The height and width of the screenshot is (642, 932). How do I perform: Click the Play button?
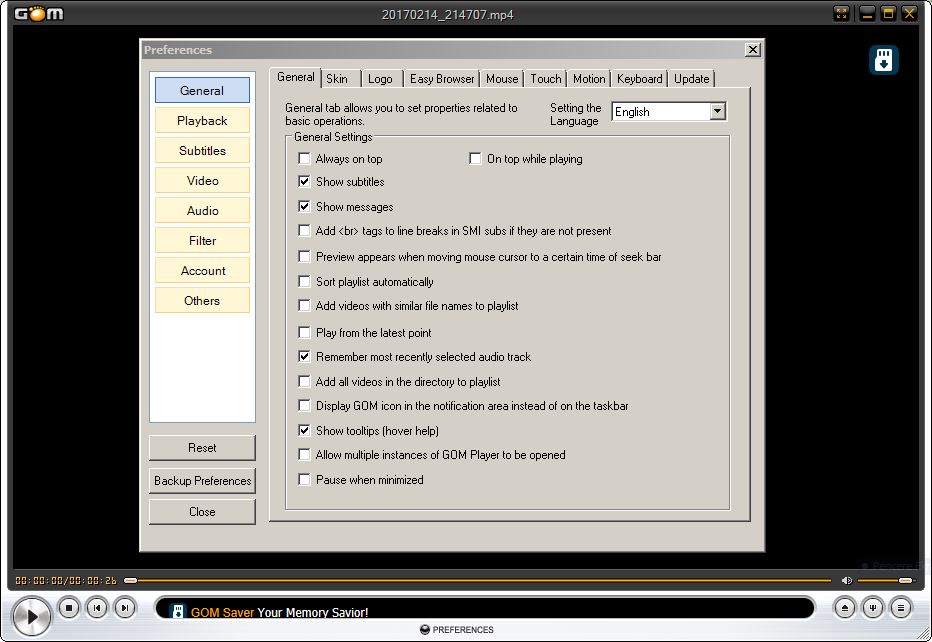(32, 616)
